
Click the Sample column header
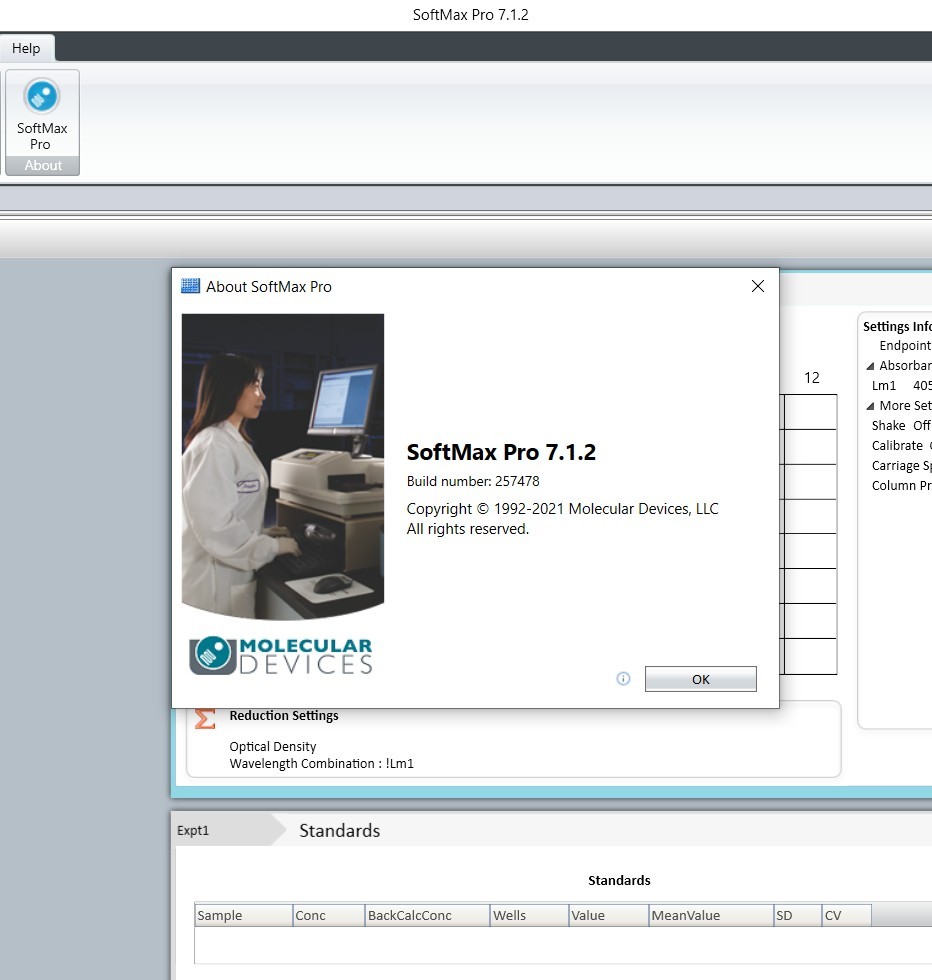point(243,915)
